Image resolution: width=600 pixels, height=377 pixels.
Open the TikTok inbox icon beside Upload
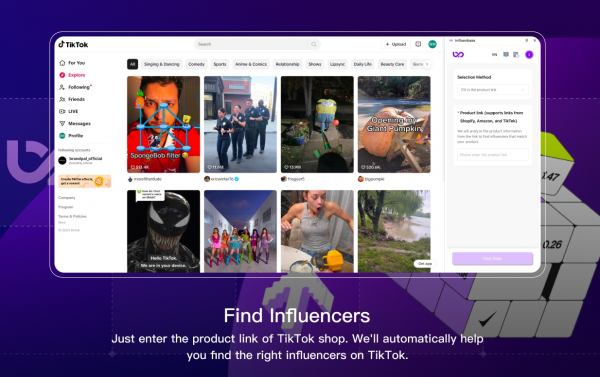pyautogui.click(x=418, y=44)
